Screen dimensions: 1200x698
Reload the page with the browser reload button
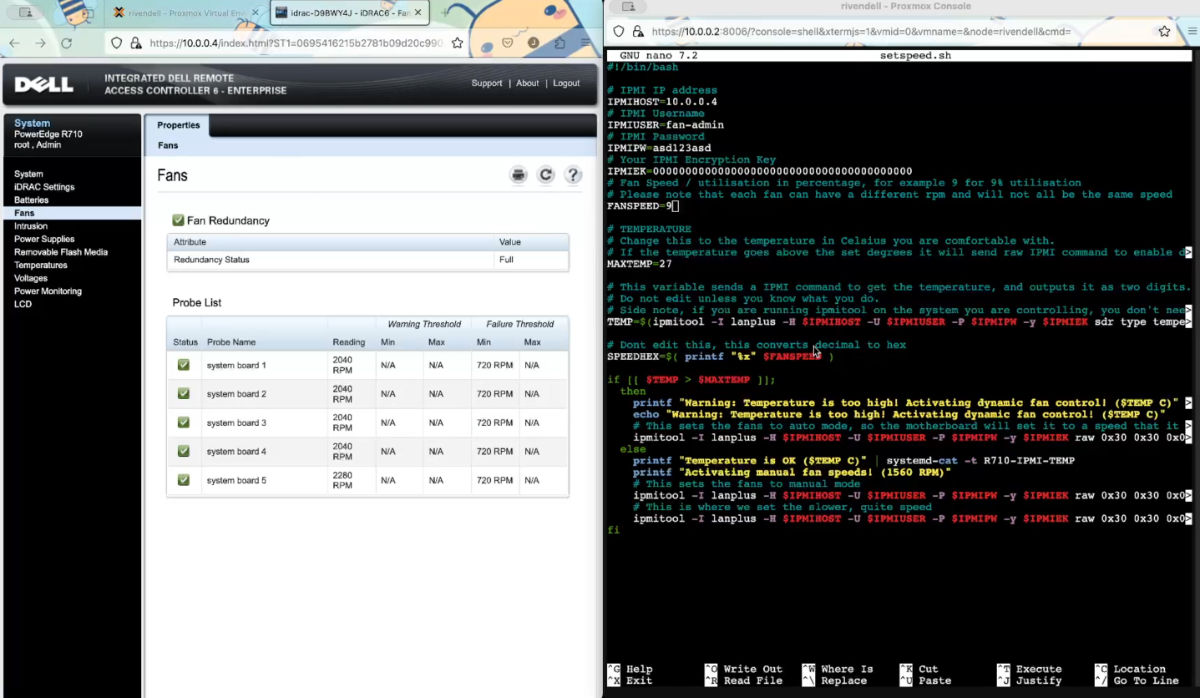coord(66,44)
